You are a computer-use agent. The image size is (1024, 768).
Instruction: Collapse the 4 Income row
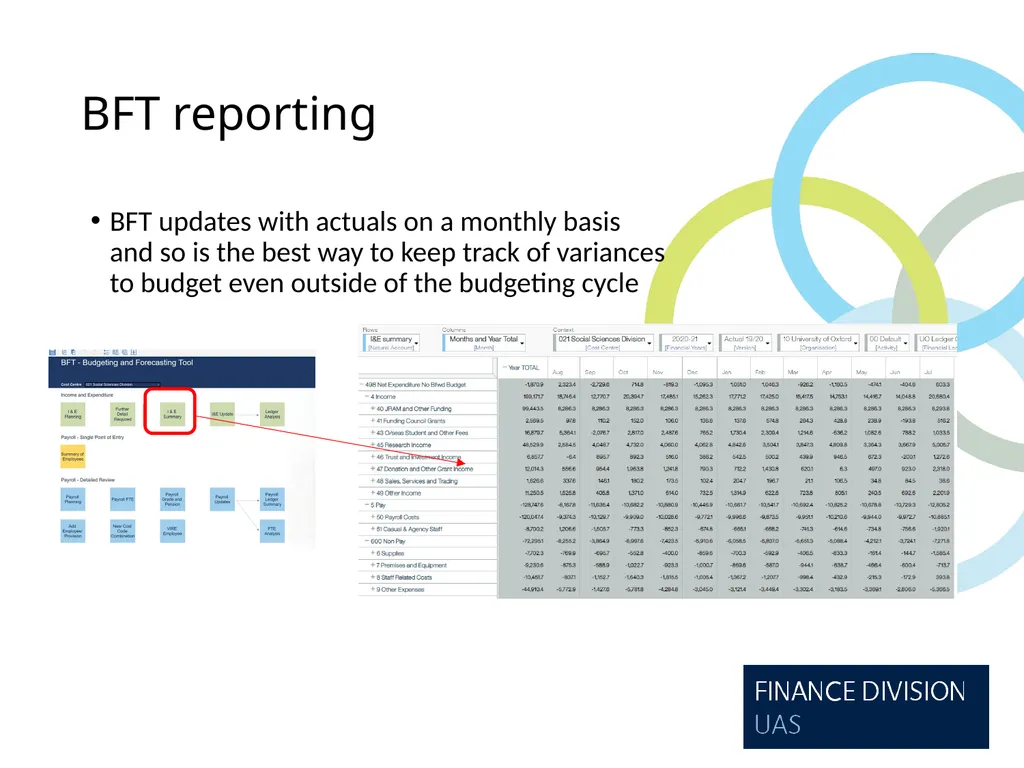pyautogui.click(x=367, y=396)
